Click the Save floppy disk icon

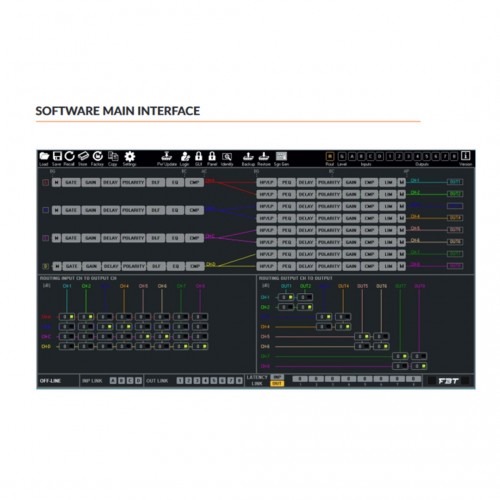click(x=57, y=156)
